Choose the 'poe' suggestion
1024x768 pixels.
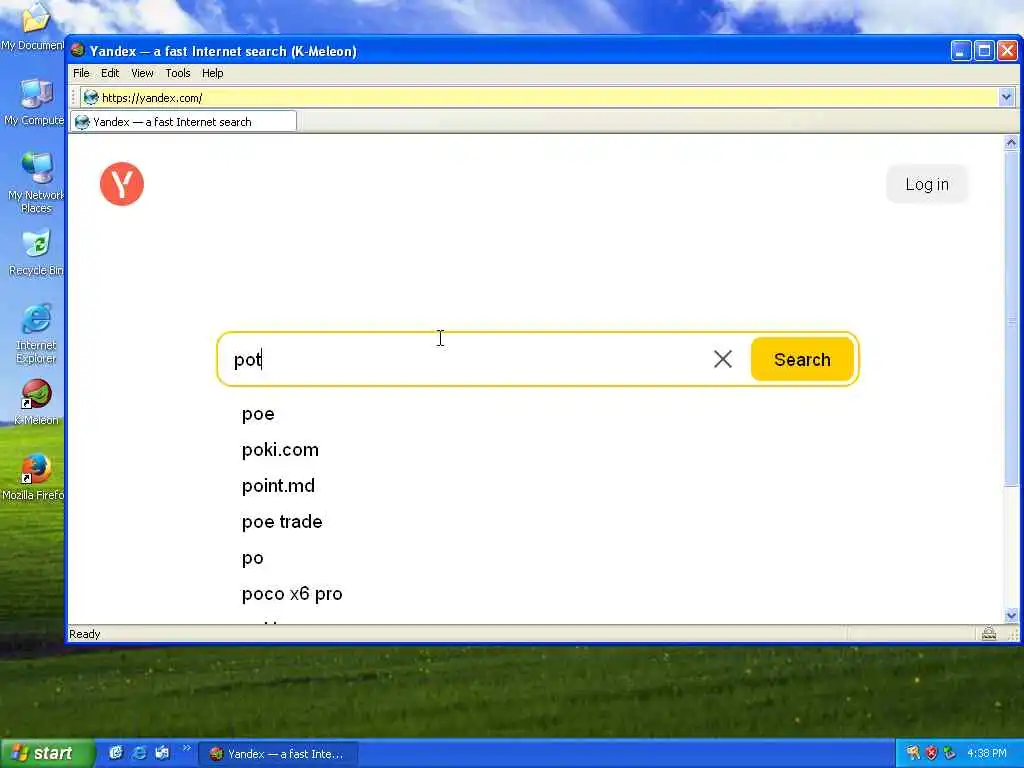(258, 414)
